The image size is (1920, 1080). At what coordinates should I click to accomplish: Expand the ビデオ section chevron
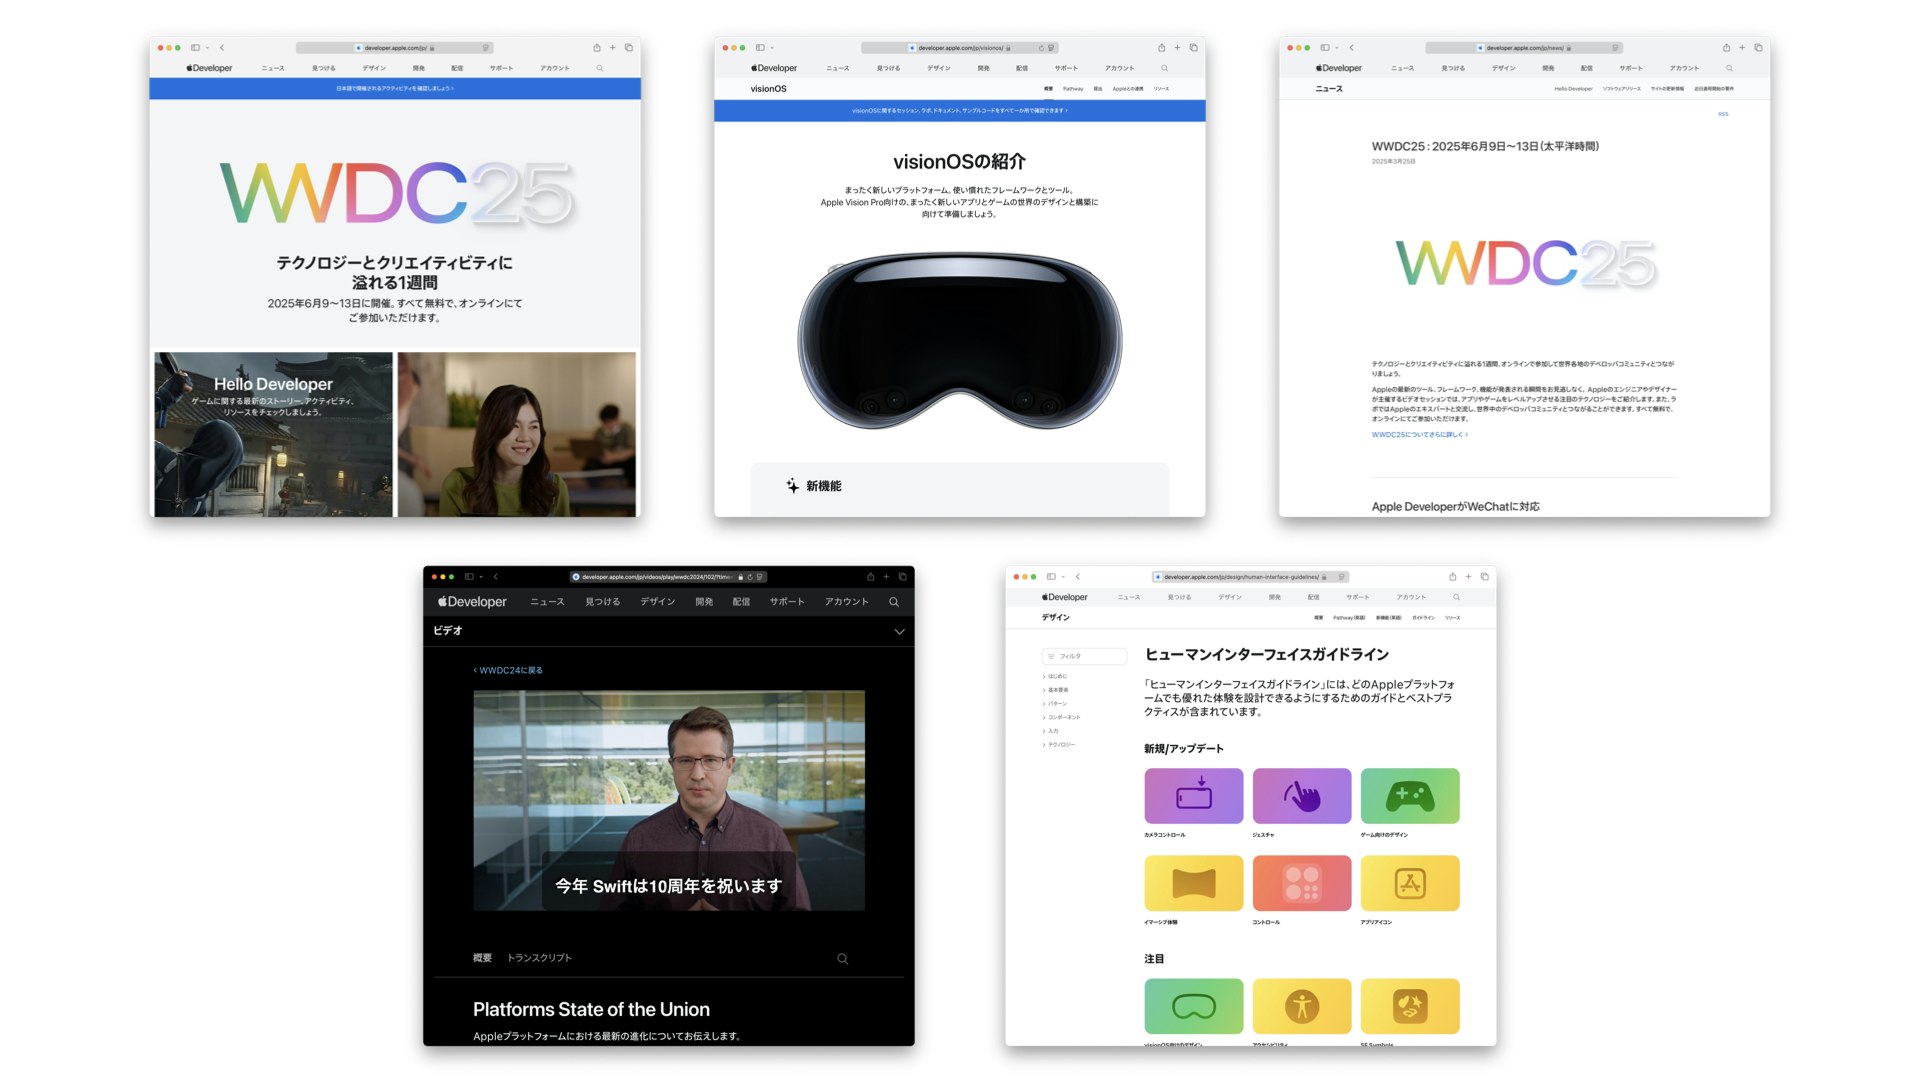click(899, 632)
